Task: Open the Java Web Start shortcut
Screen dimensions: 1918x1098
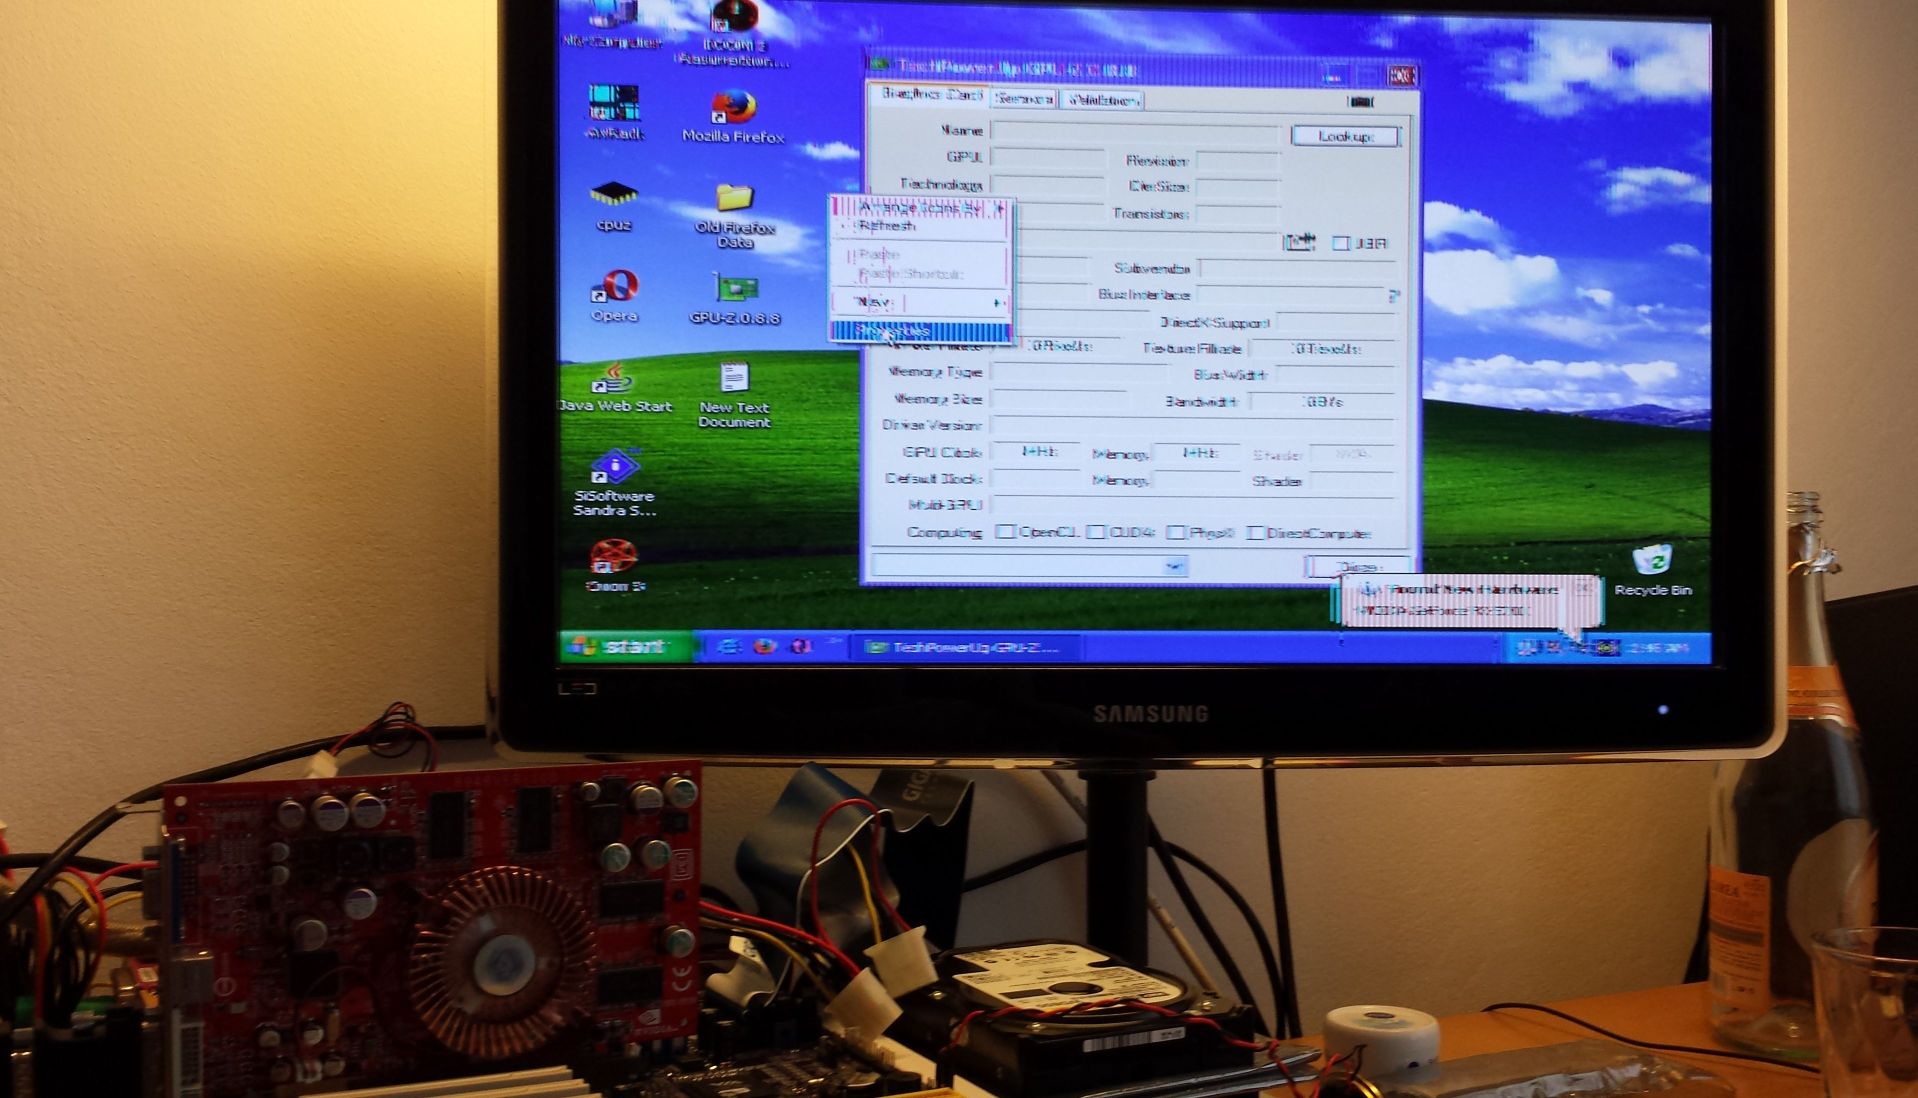Action: click(615, 387)
